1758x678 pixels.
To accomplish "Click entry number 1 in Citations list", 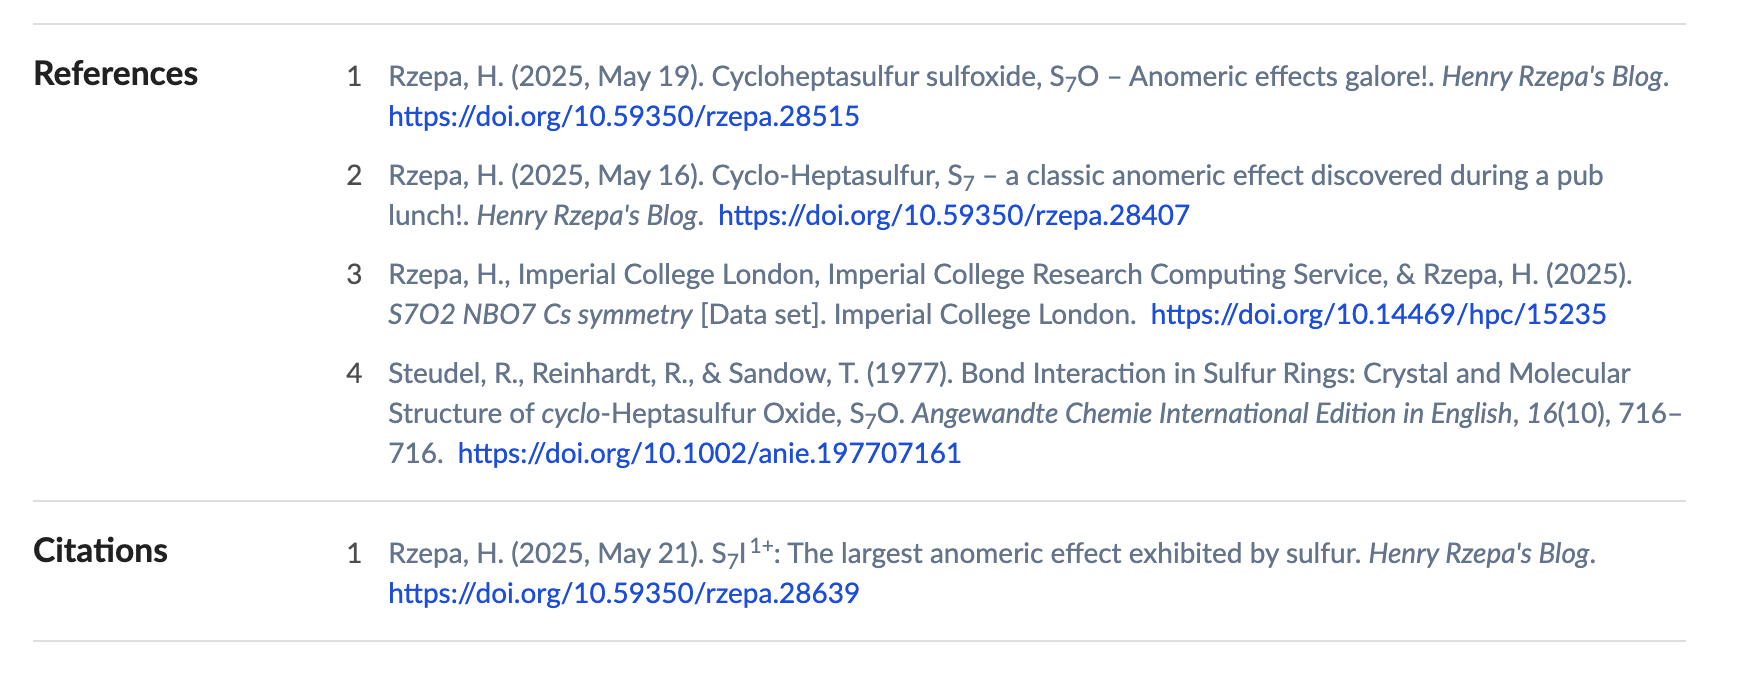I will click(354, 554).
